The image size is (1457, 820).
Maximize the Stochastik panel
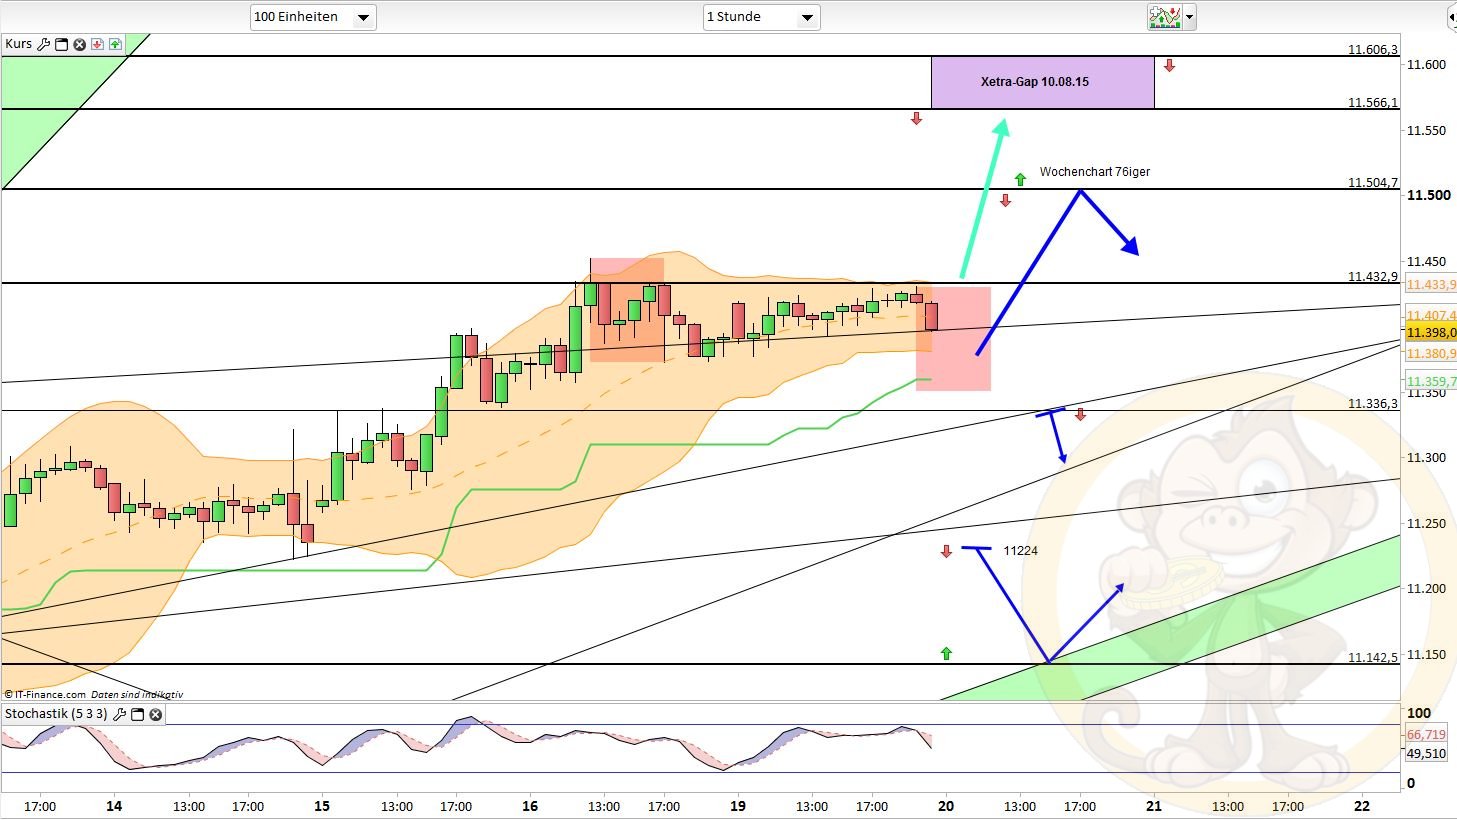pyautogui.click(x=138, y=714)
